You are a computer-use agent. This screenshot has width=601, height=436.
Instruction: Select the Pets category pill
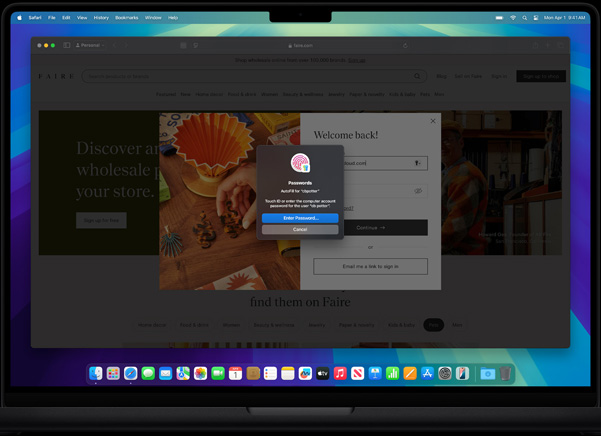(434, 325)
